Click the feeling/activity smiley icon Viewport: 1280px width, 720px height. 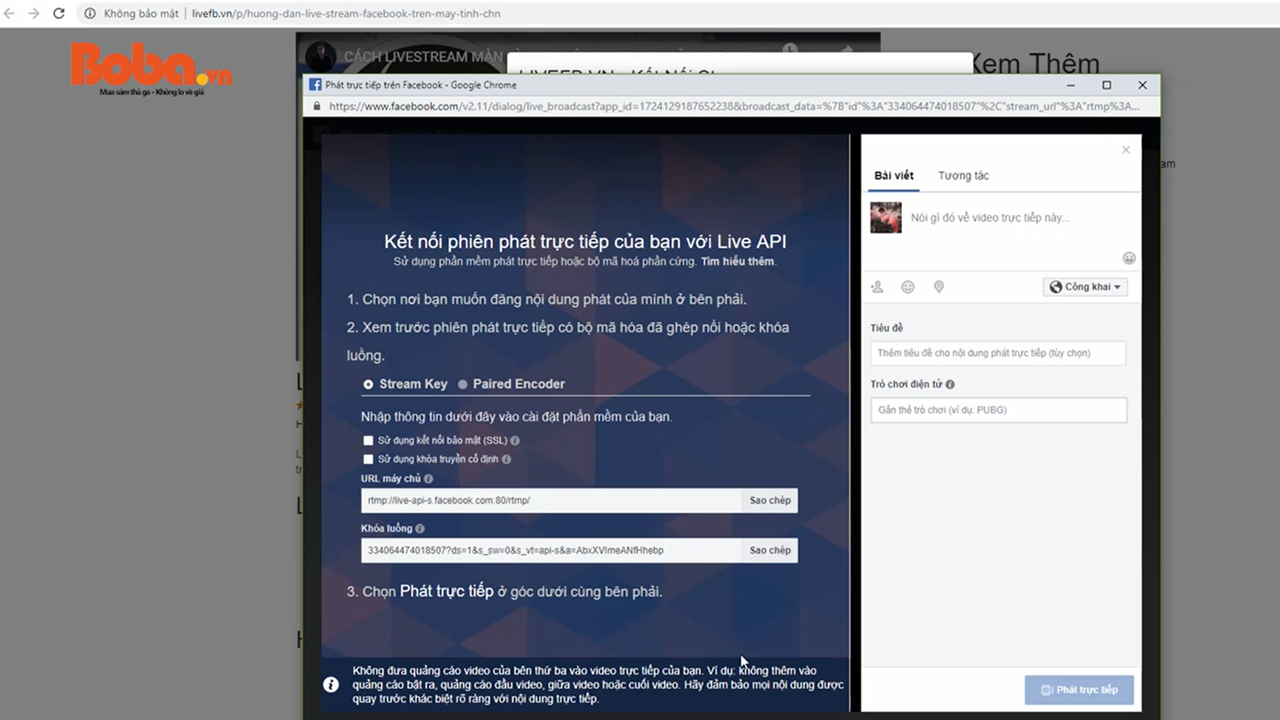[908, 287]
